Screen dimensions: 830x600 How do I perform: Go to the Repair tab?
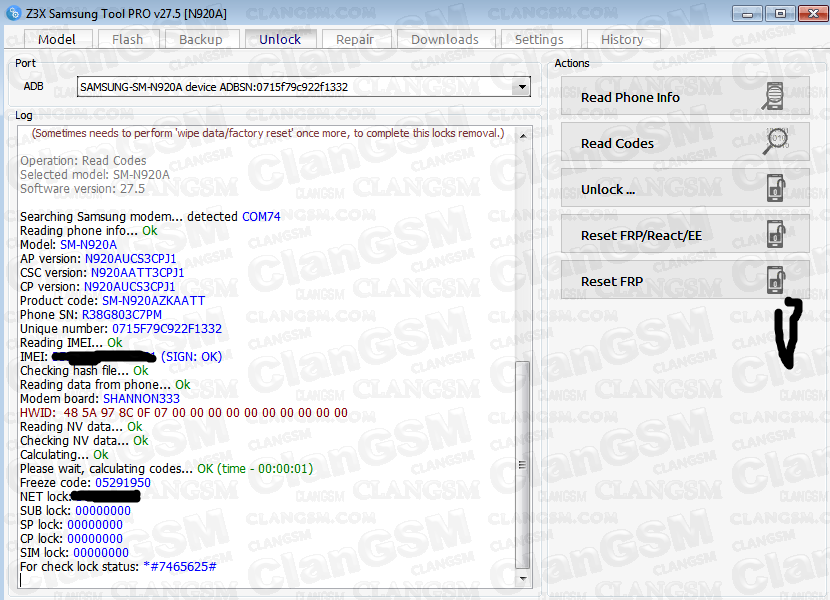click(355, 40)
